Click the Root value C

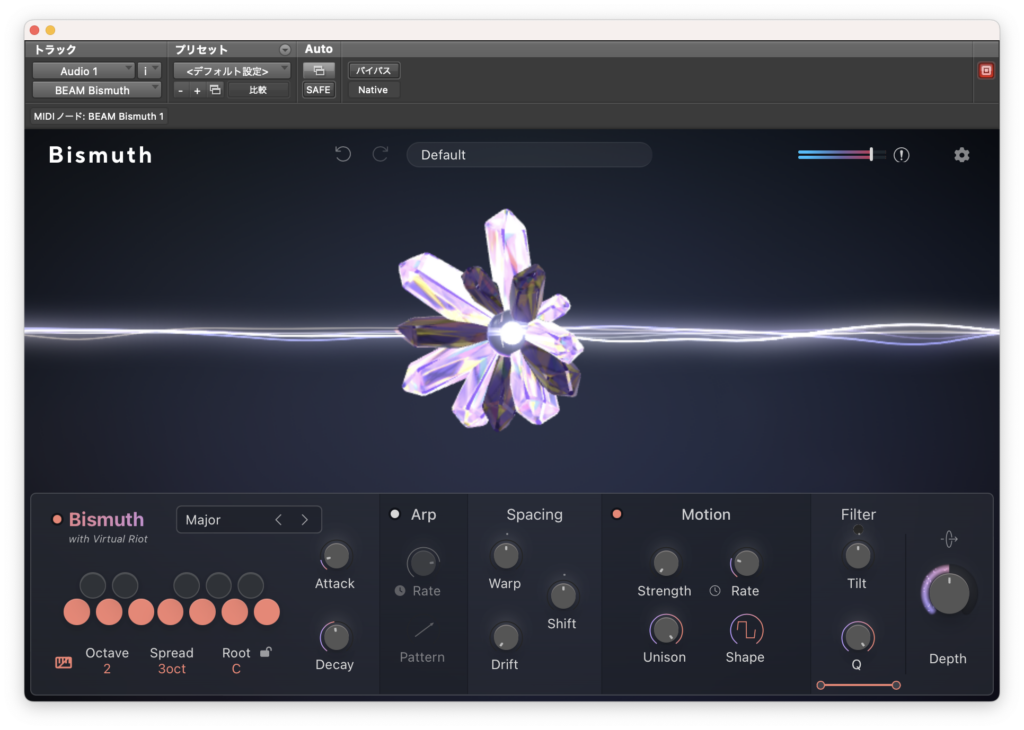tap(236, 669)
